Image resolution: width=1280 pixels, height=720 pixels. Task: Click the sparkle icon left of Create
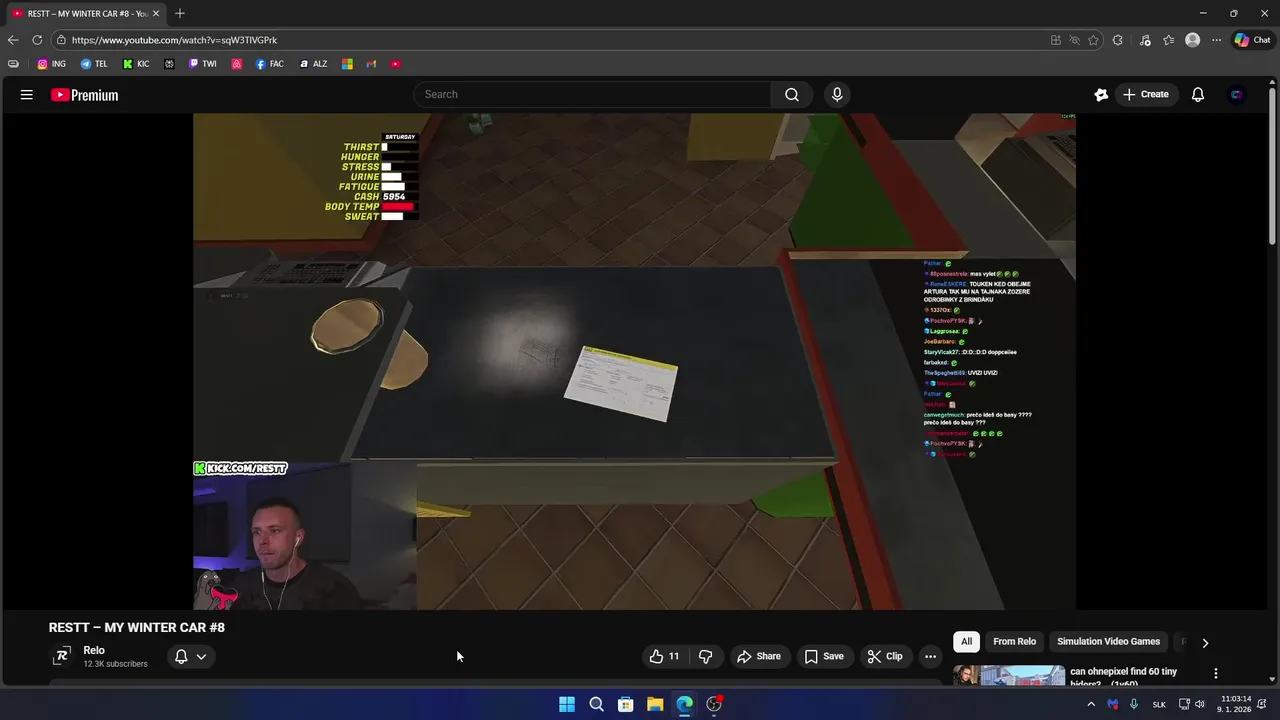point(1101,95)
